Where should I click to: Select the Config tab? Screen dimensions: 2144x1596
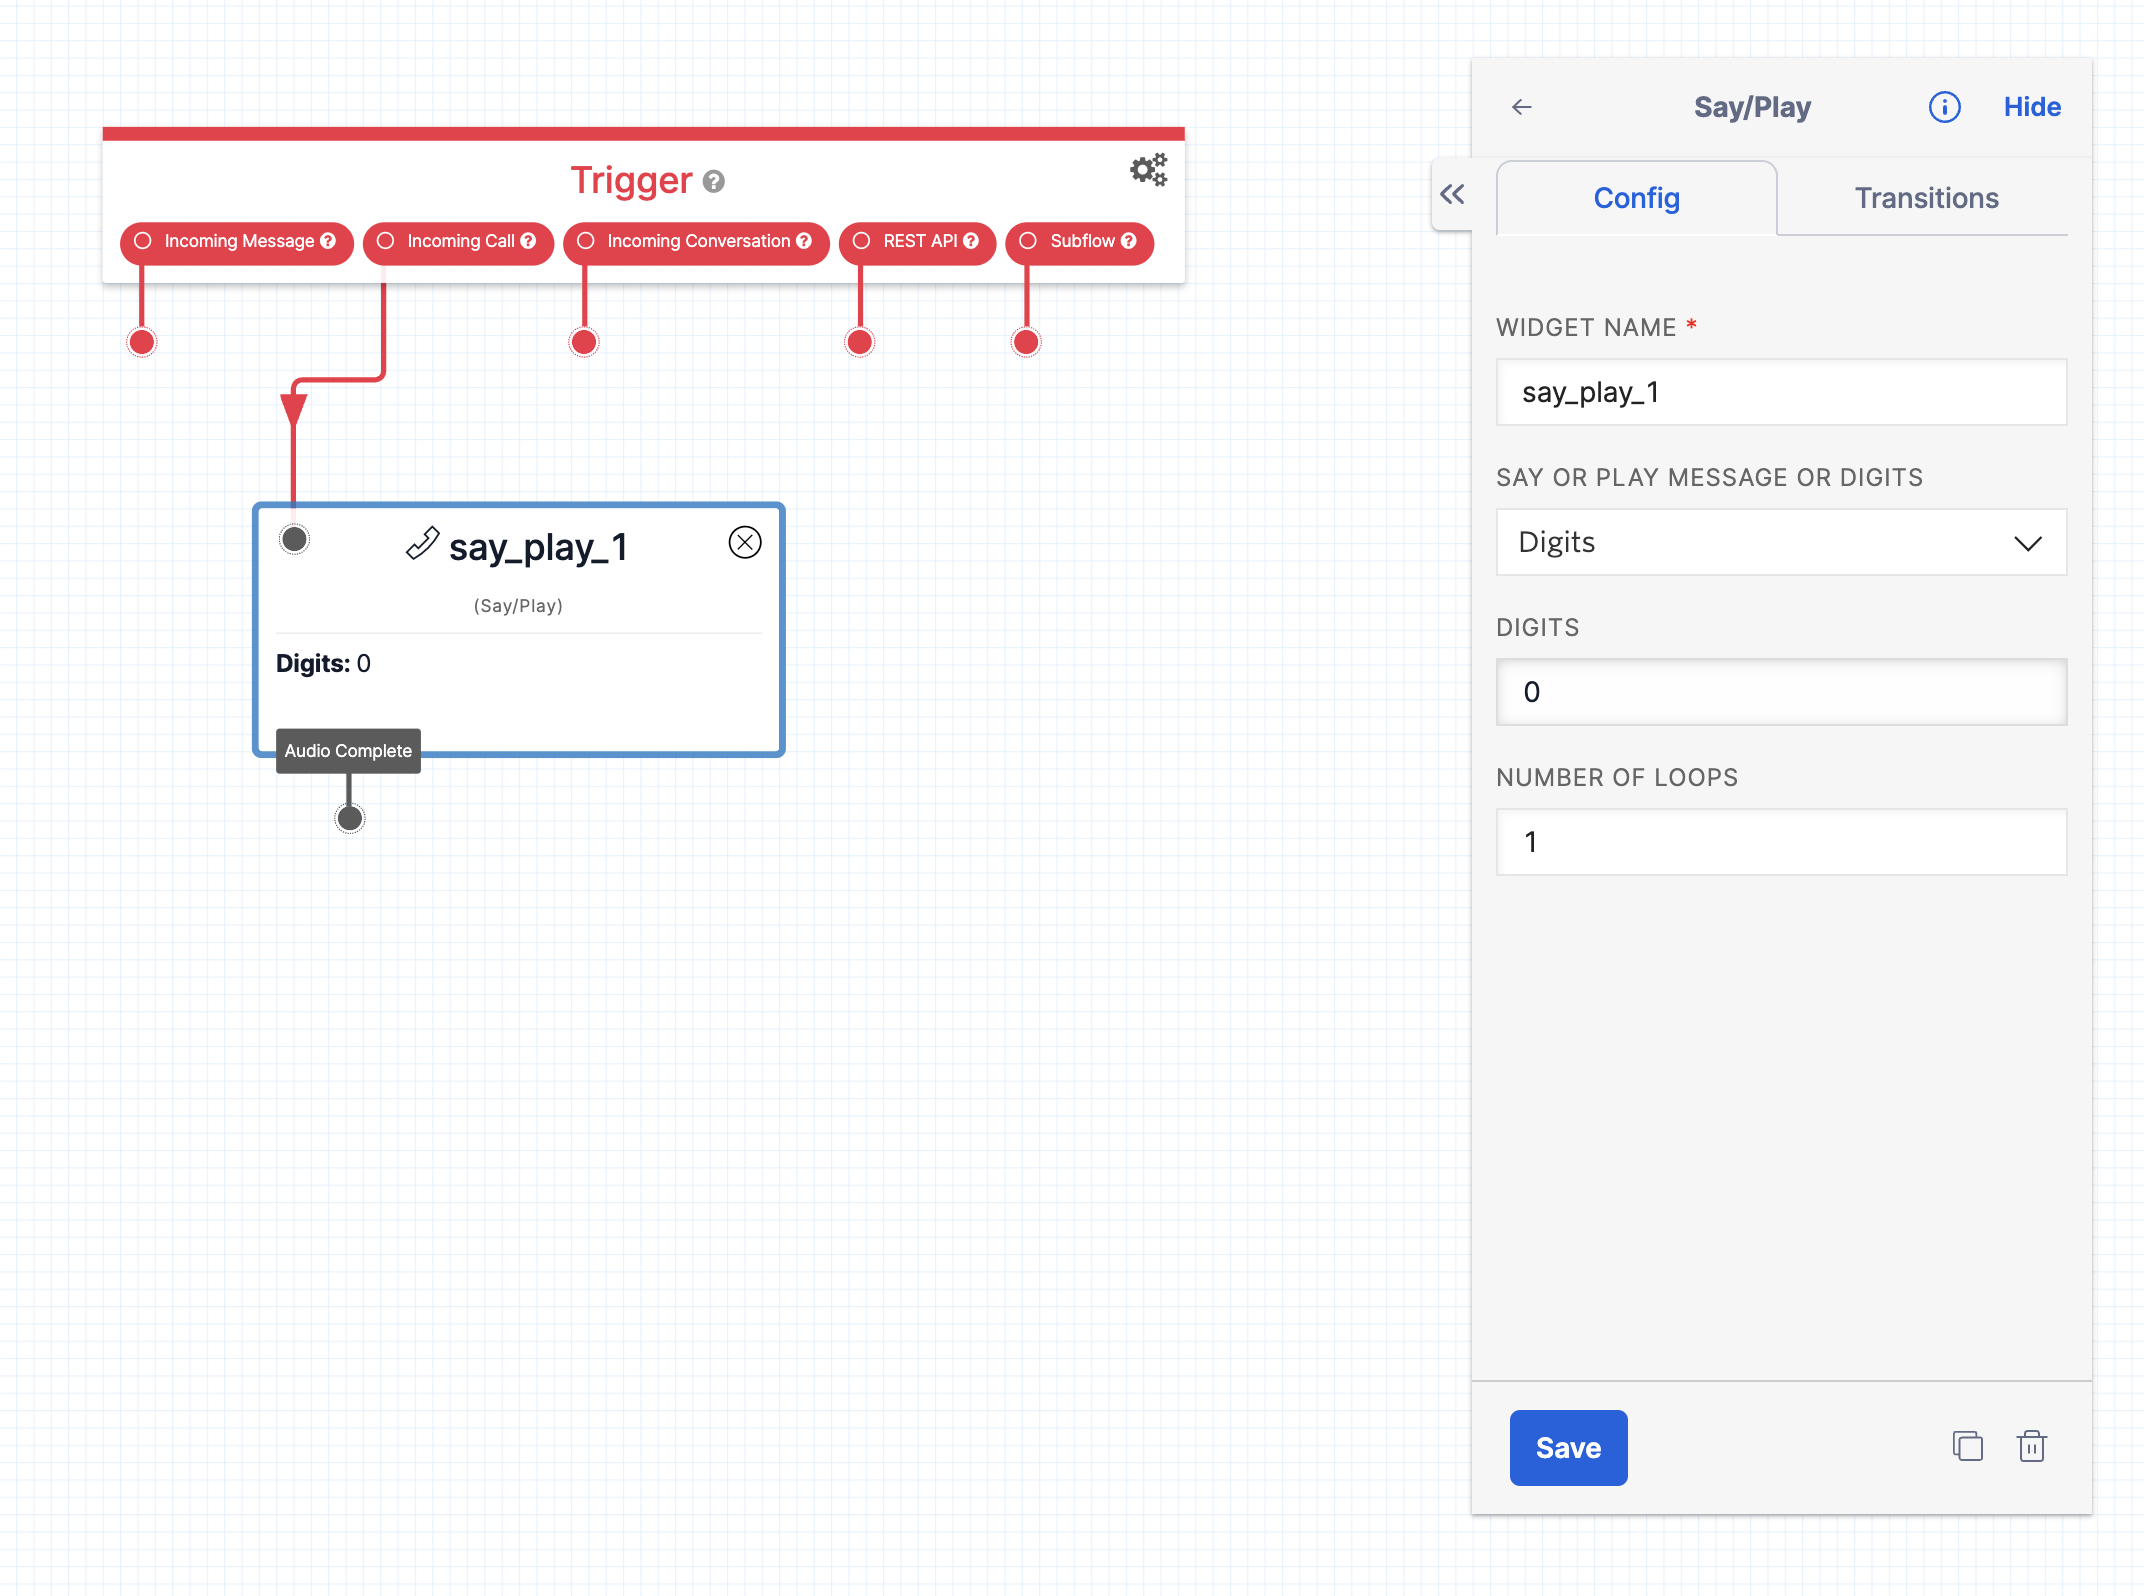coord(1636,198)
